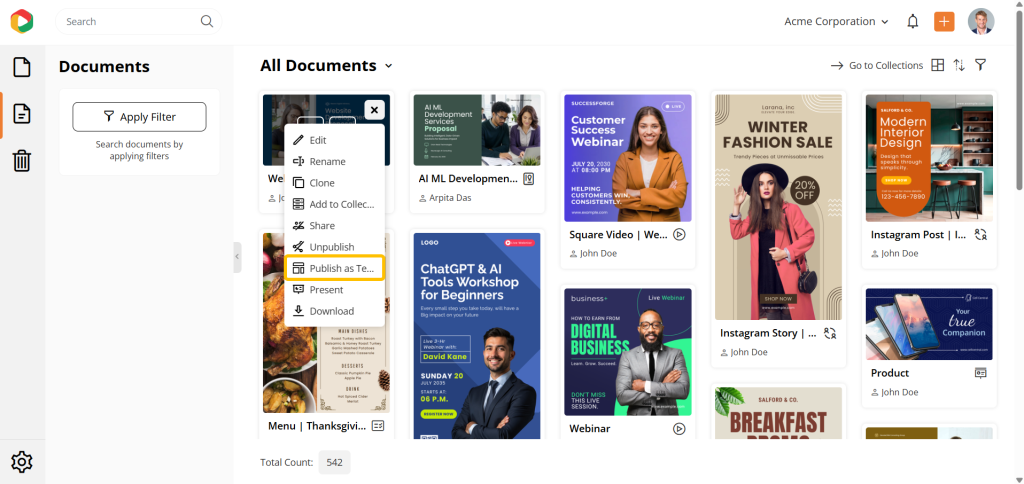Click the notification bell icon

click(912, 22)
